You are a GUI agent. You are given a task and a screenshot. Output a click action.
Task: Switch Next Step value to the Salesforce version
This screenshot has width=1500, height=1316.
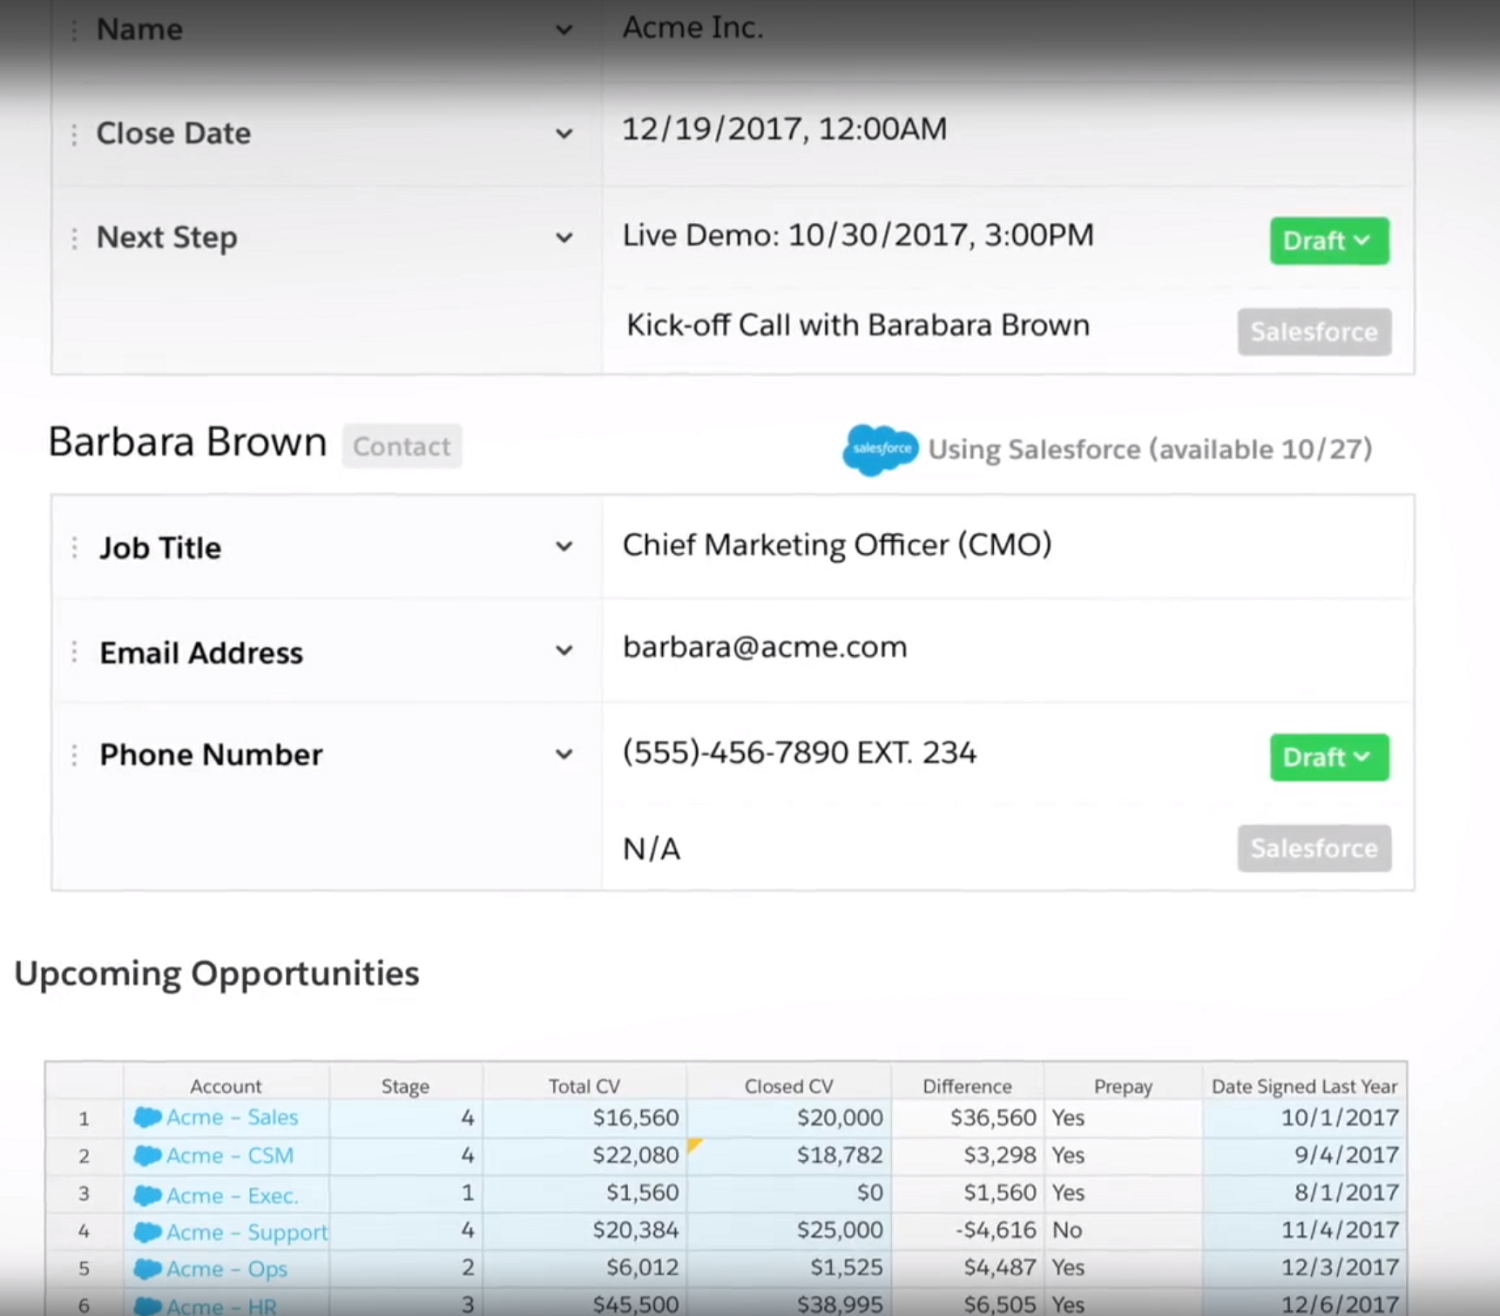(1313, 331)
